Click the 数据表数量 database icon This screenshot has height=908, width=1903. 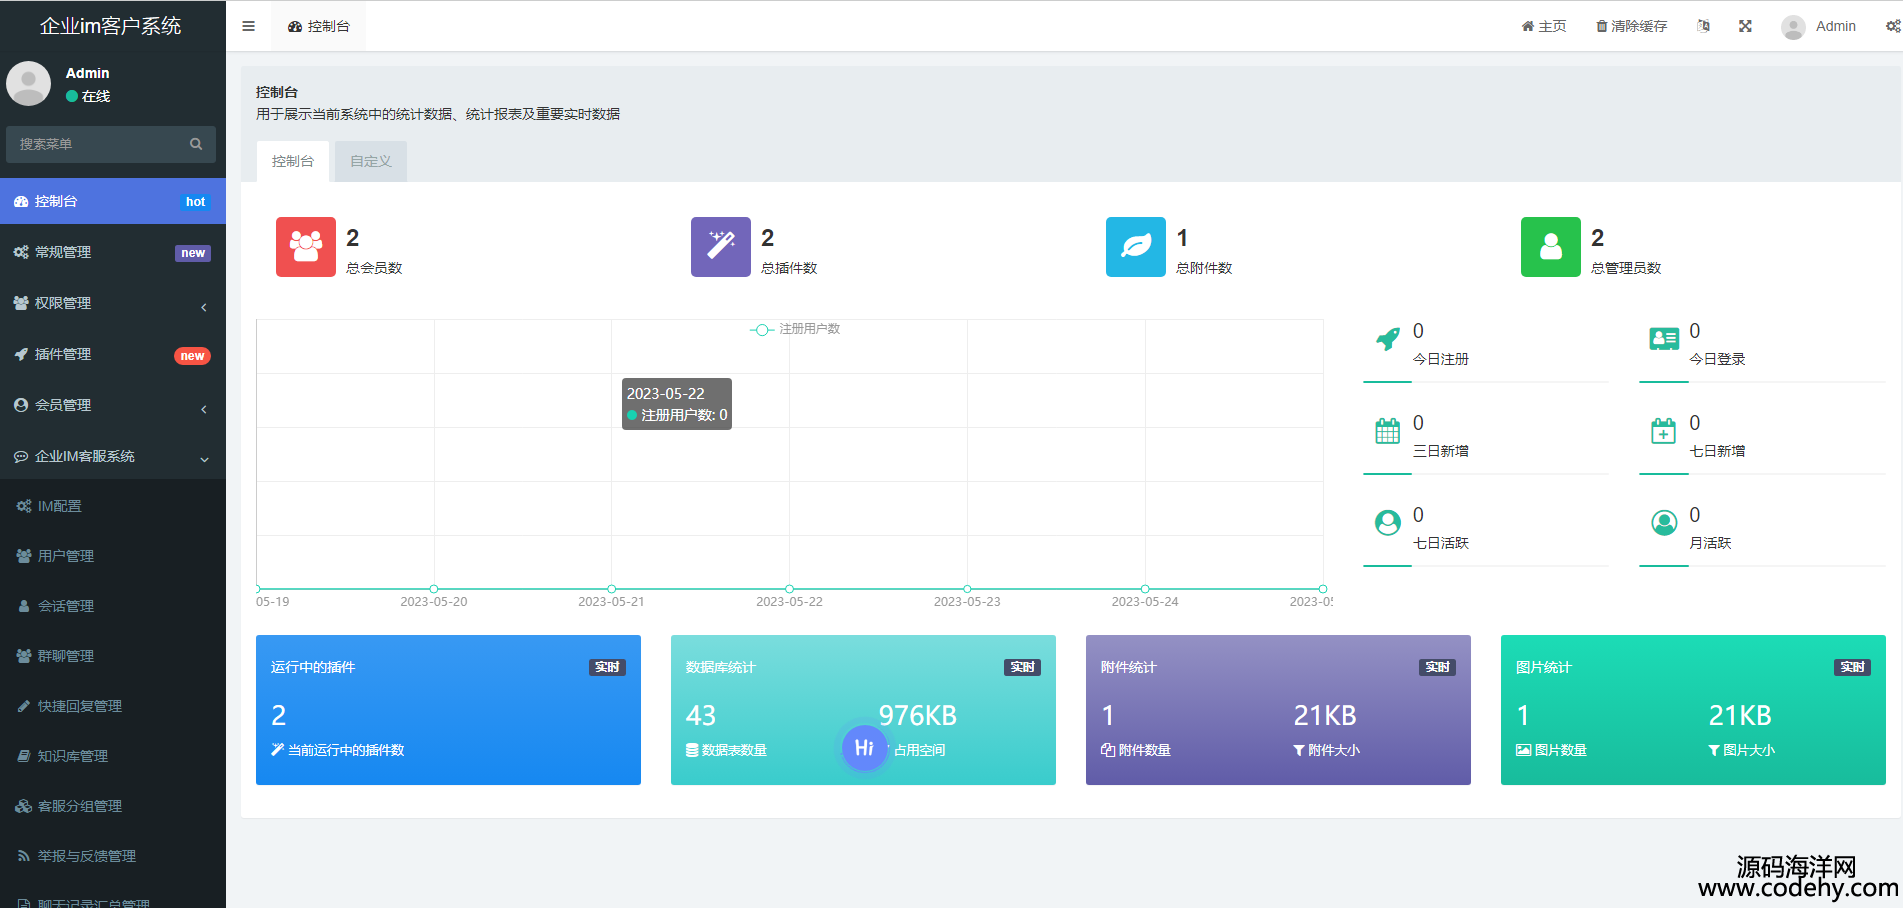click(x=692, y=750)
